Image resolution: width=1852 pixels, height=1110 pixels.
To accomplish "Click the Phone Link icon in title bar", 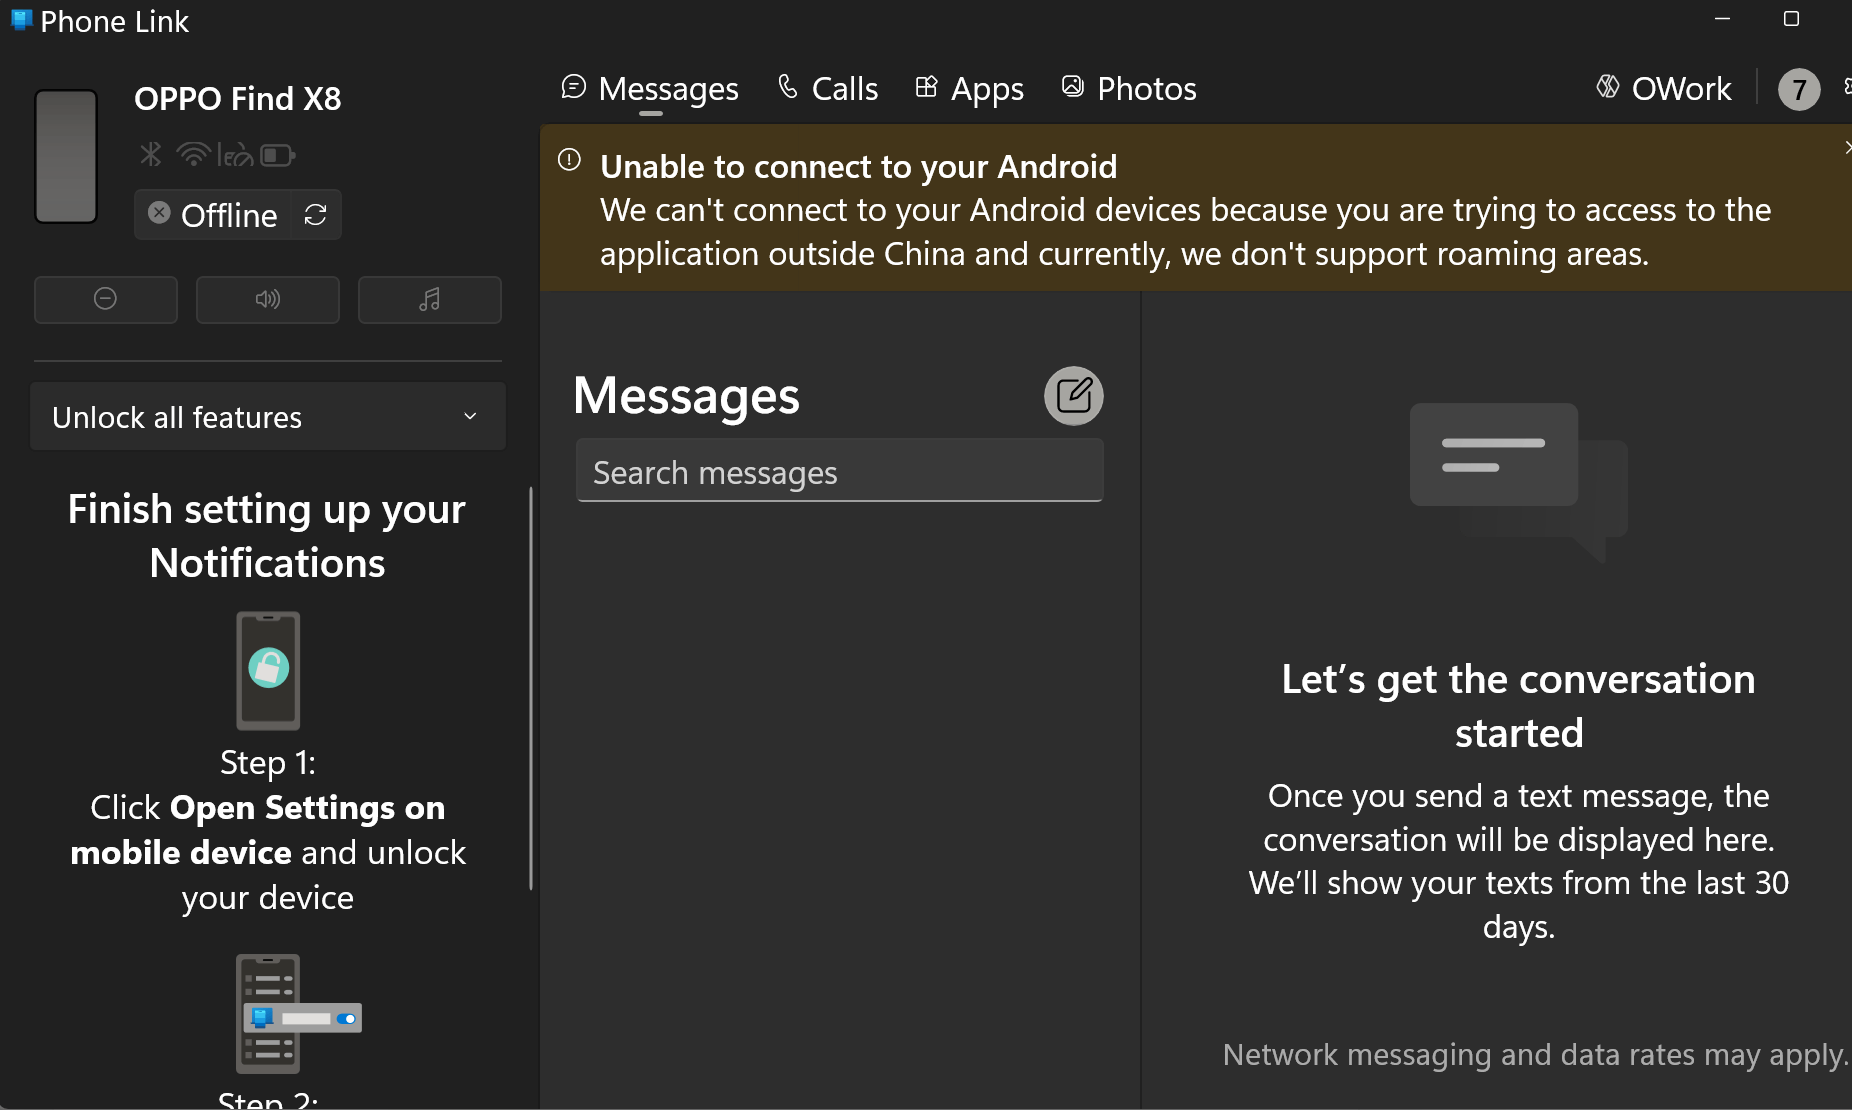I will pos(19,19).
